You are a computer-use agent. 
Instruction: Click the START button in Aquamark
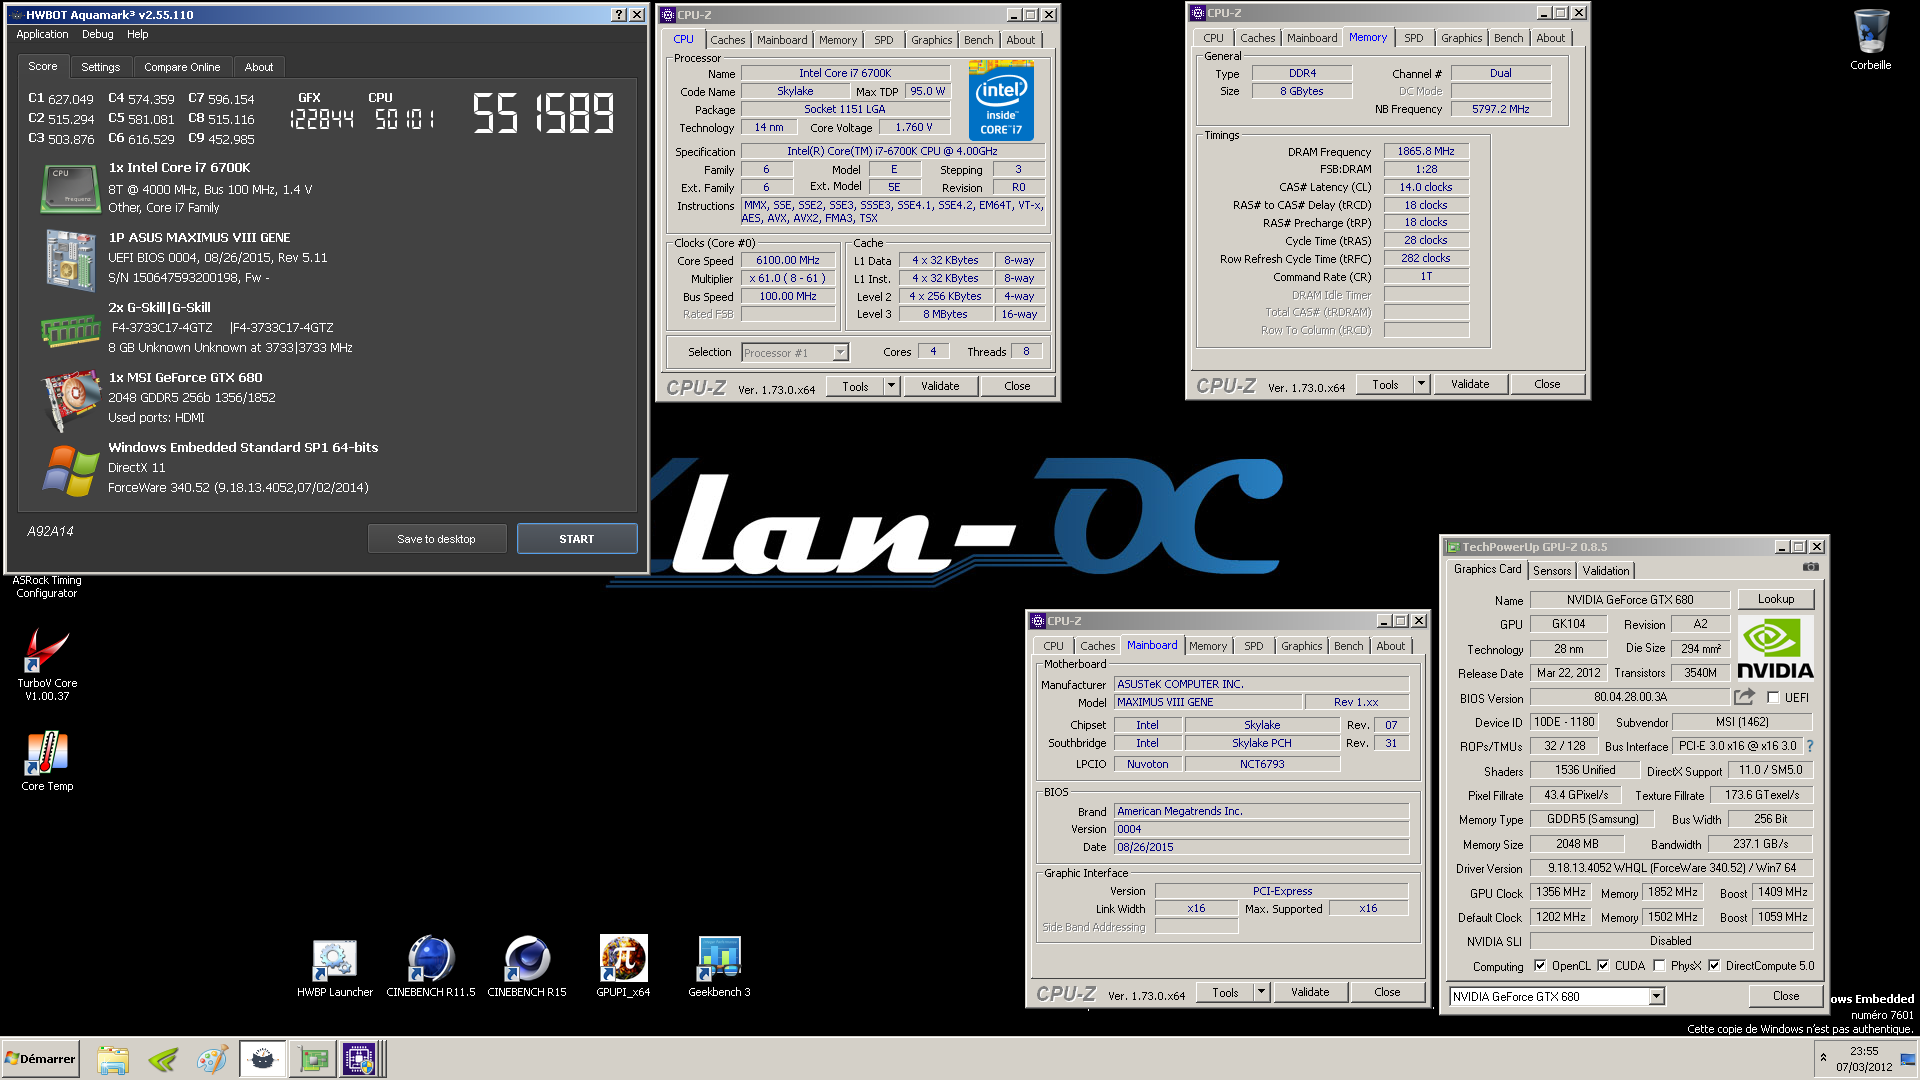[x=576, y=539]
